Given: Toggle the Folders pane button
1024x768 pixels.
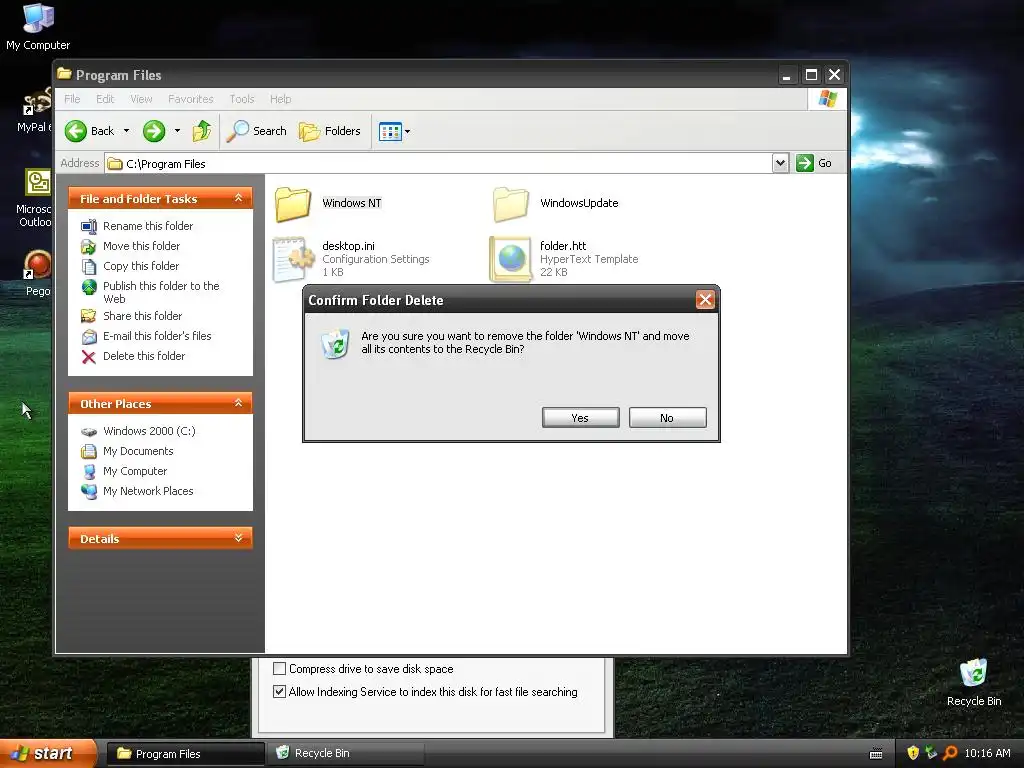Looking at the screenshot, I should pos(330,131).
